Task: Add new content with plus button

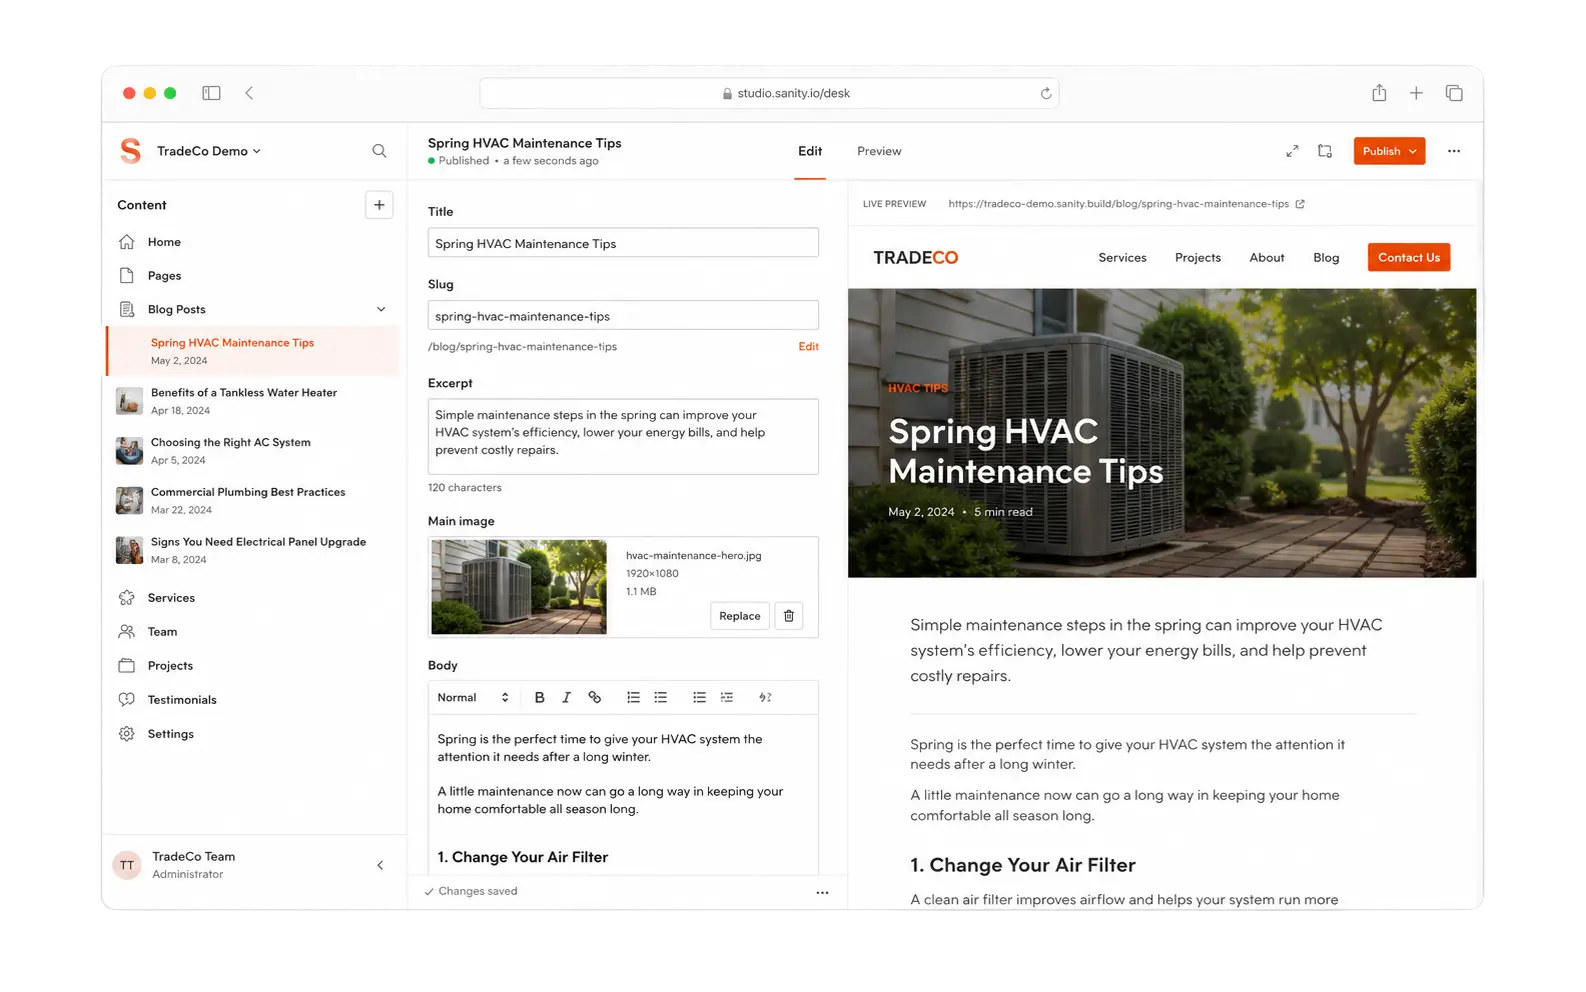Action: (x=379, y=205)
